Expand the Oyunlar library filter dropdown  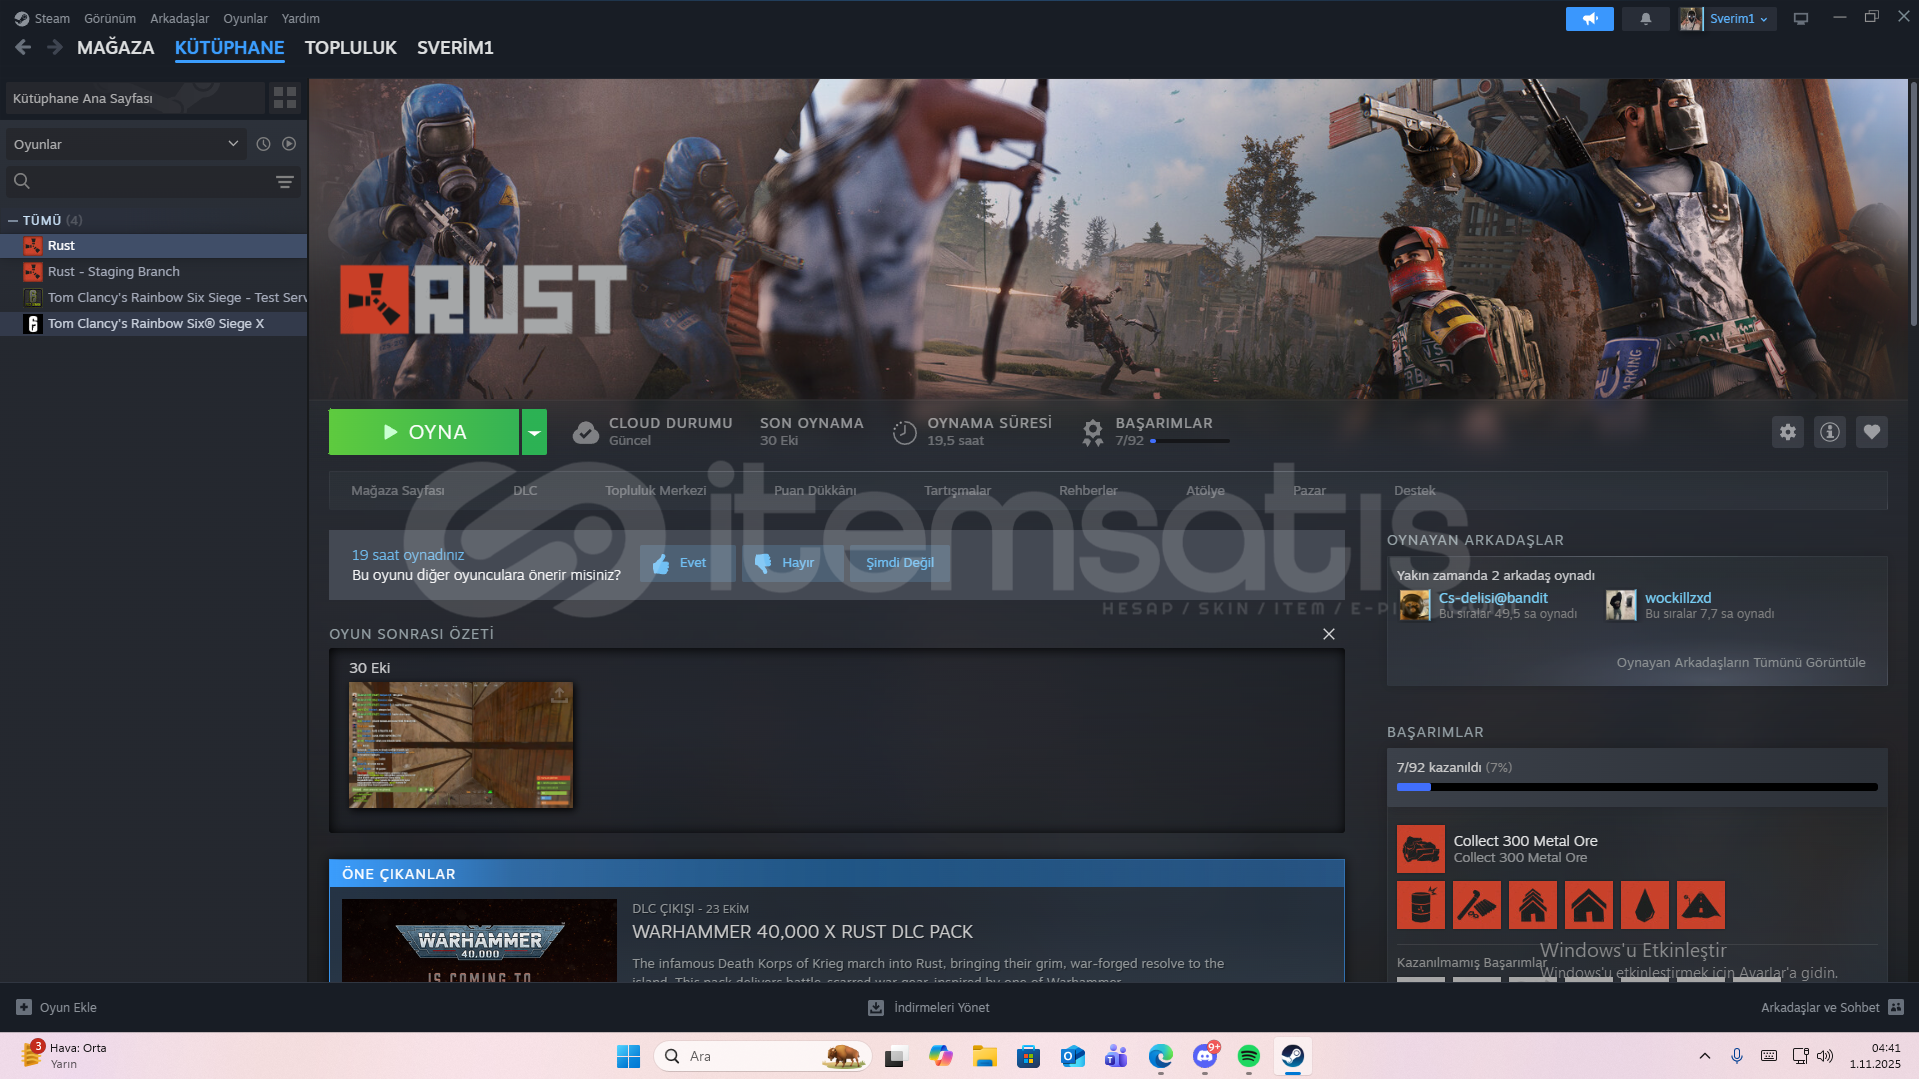tap(126, 144)
